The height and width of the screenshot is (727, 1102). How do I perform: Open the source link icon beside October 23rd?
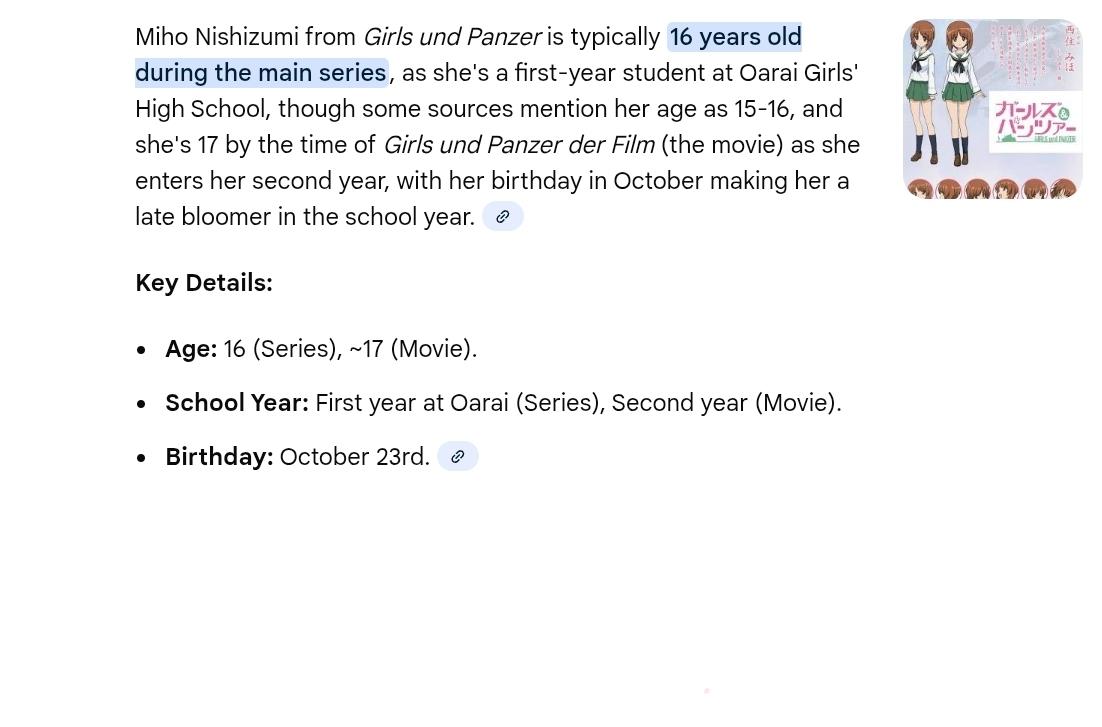click(x=457, y=457)
